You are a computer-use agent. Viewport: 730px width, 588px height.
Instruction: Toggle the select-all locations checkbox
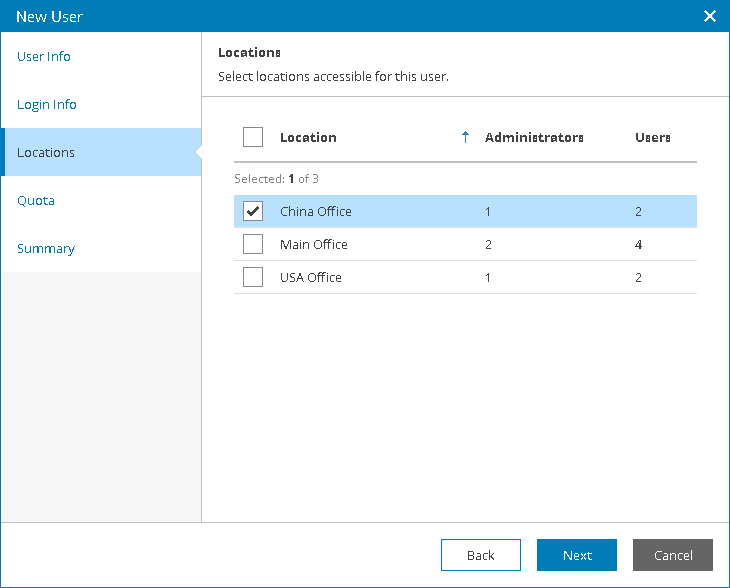253,137
